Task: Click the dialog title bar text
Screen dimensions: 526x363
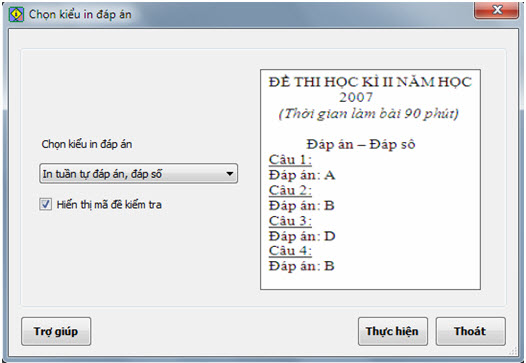Action: click(80, 14)
